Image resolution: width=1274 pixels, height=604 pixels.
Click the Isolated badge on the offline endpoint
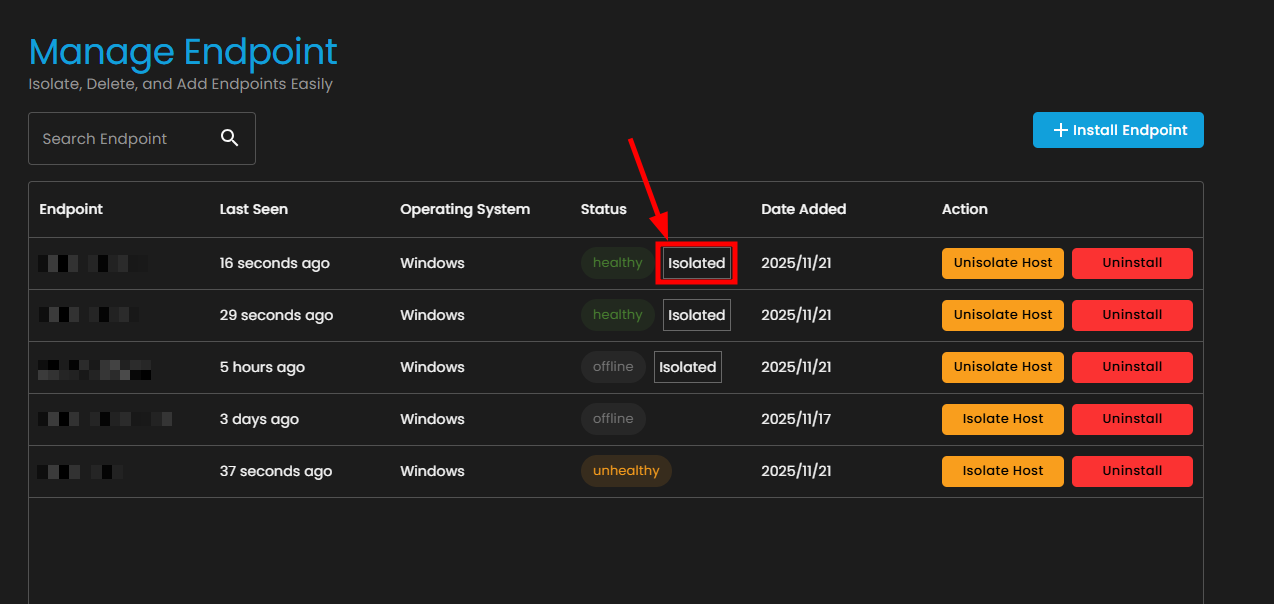[x=687, y=367]
